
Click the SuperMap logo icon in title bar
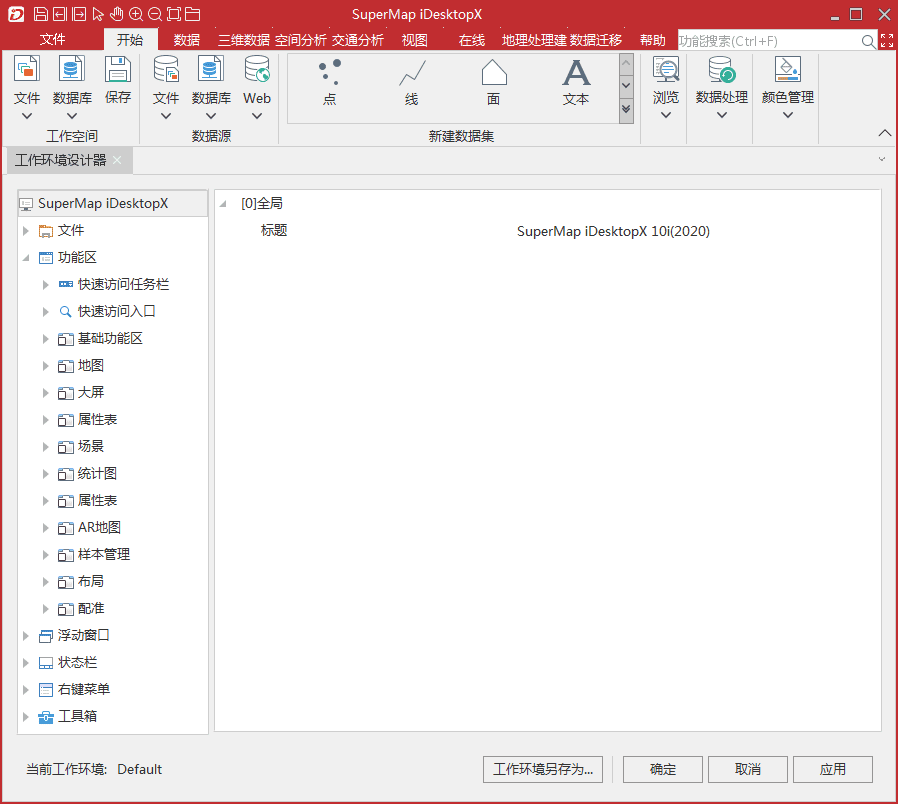[16, 14]
